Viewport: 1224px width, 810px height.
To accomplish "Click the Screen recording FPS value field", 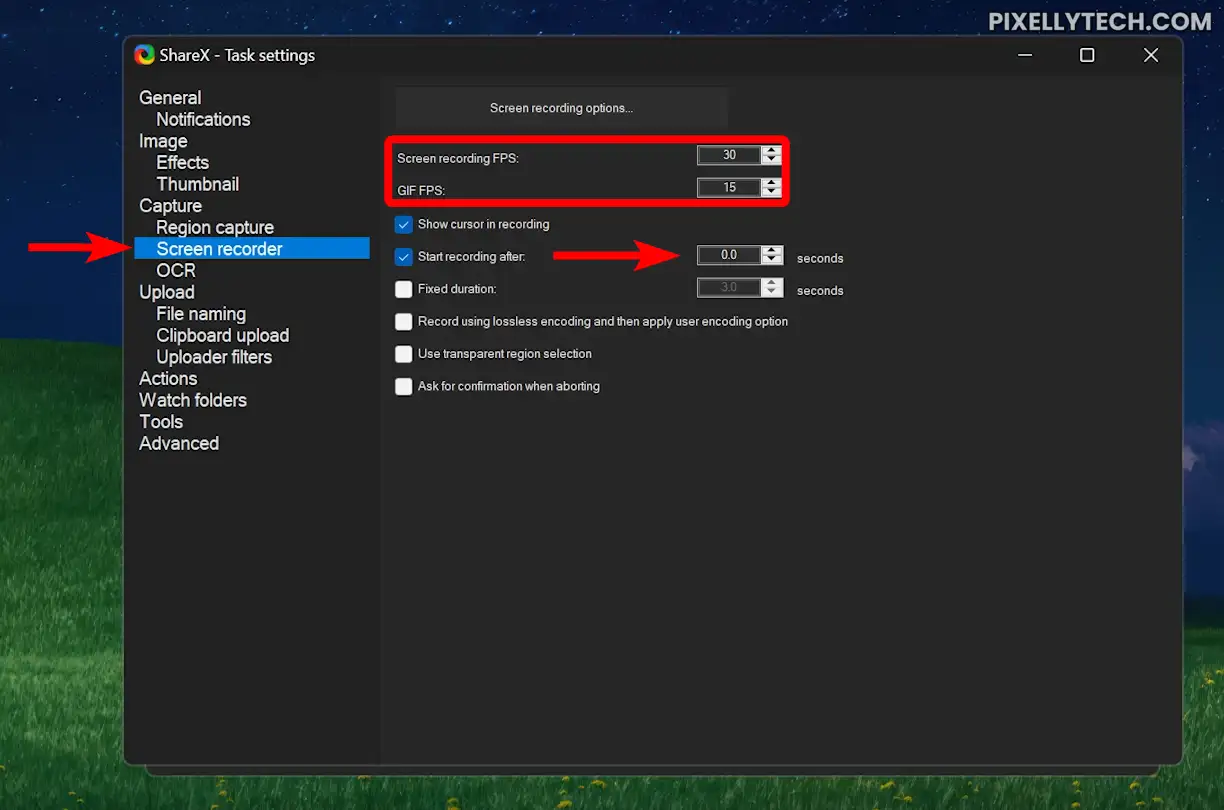I will 729,155.
